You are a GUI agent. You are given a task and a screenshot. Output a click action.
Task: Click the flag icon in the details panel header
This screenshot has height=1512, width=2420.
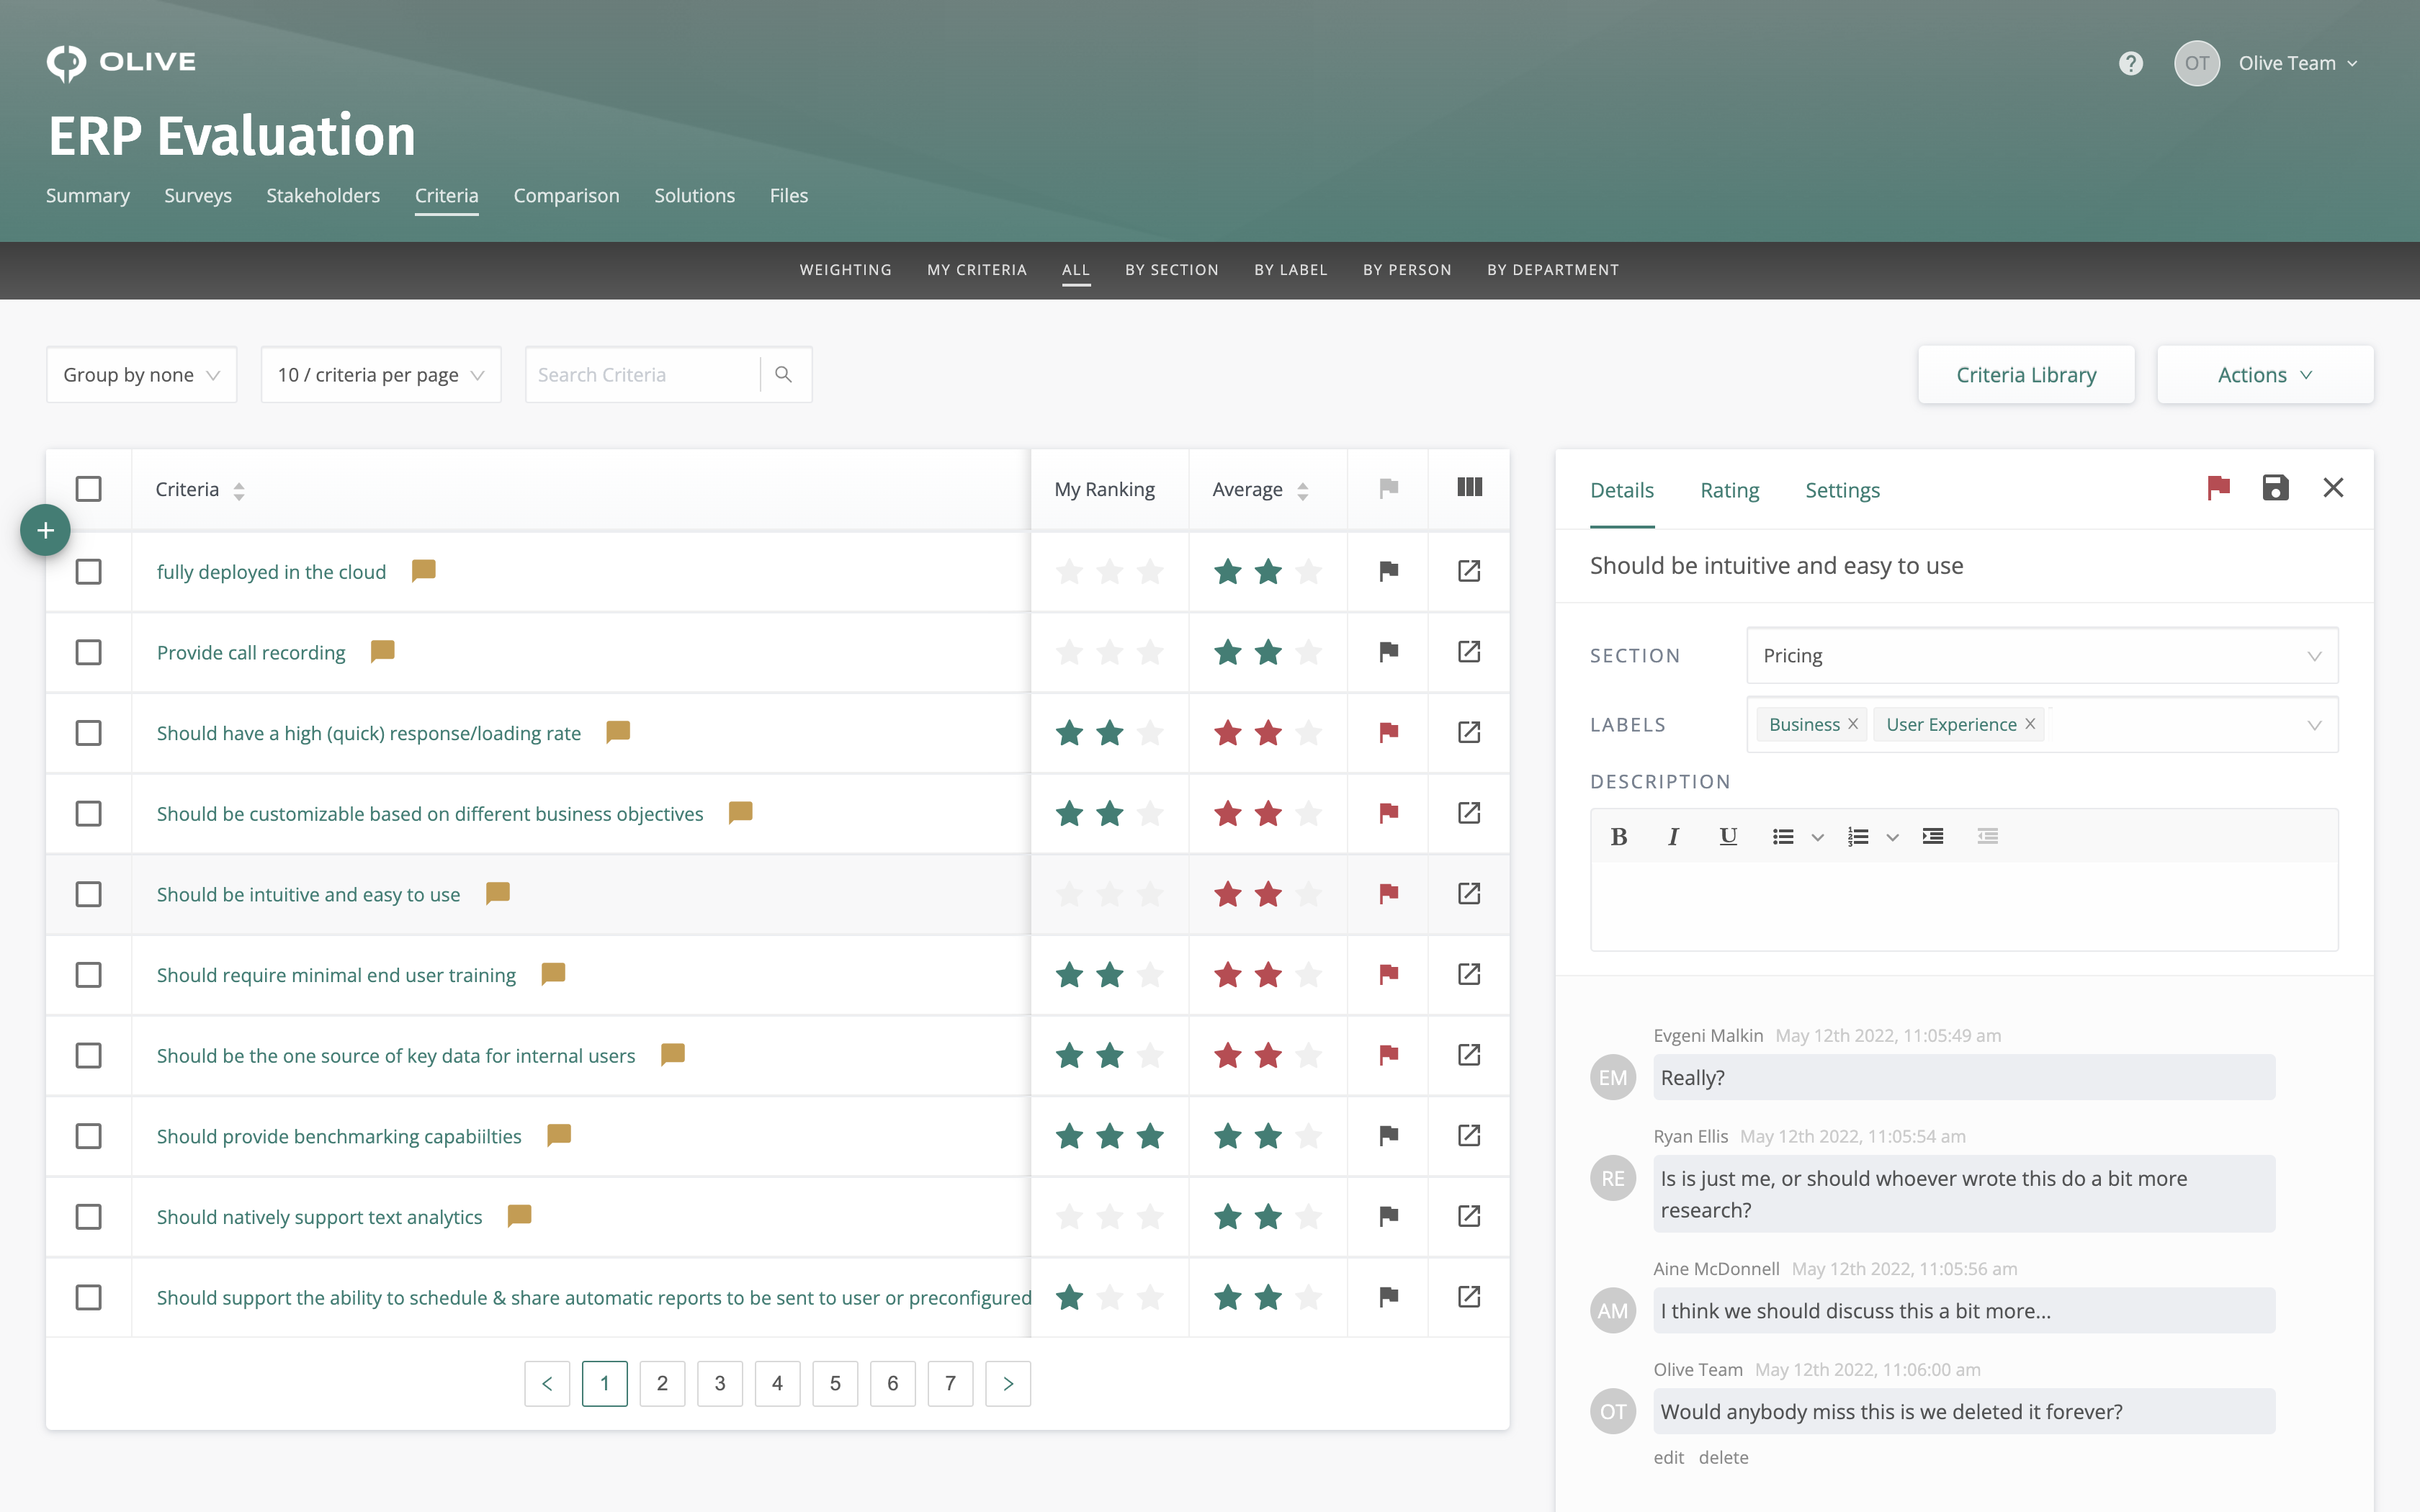click(2218, 488)
